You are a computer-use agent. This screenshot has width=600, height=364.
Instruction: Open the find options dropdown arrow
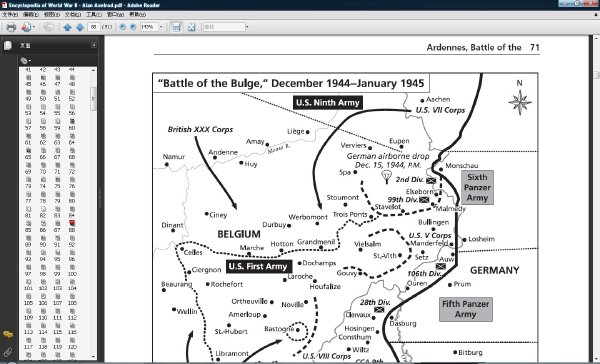(247, 27)
